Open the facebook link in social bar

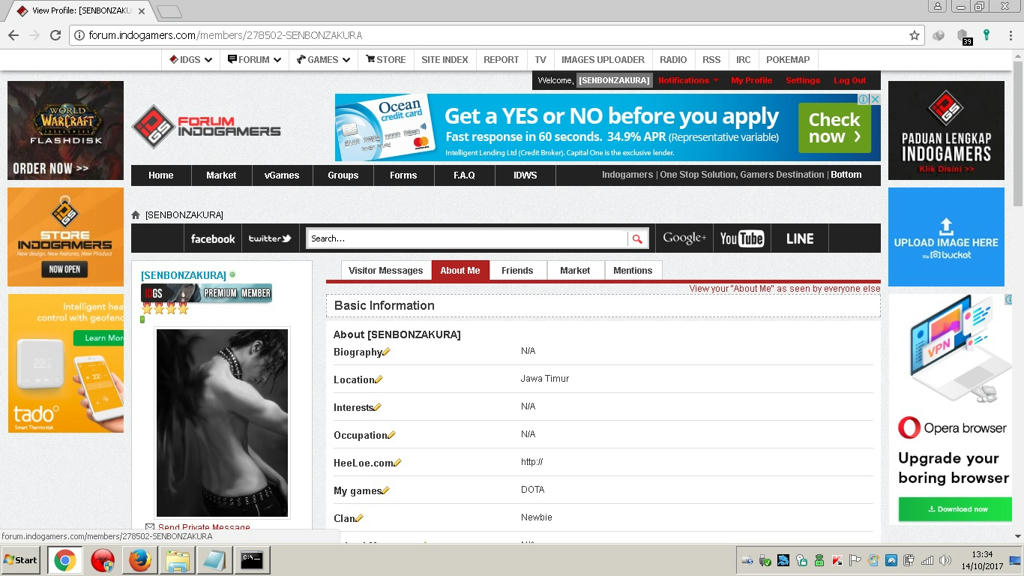click(x=213, y=239)
